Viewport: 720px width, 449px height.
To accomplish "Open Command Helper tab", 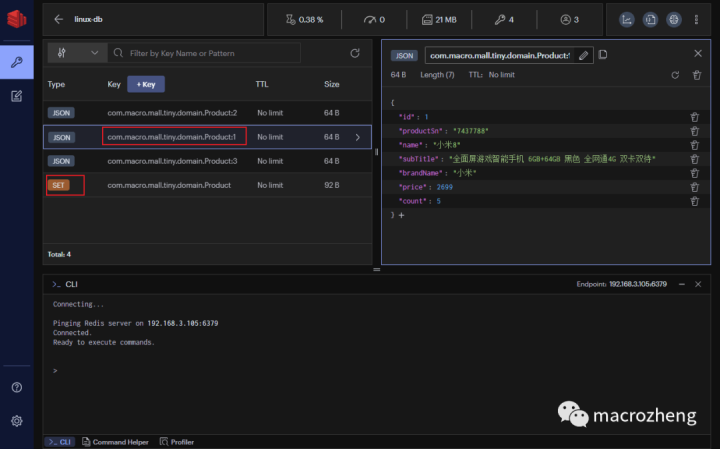I will (x=115, y=442).
